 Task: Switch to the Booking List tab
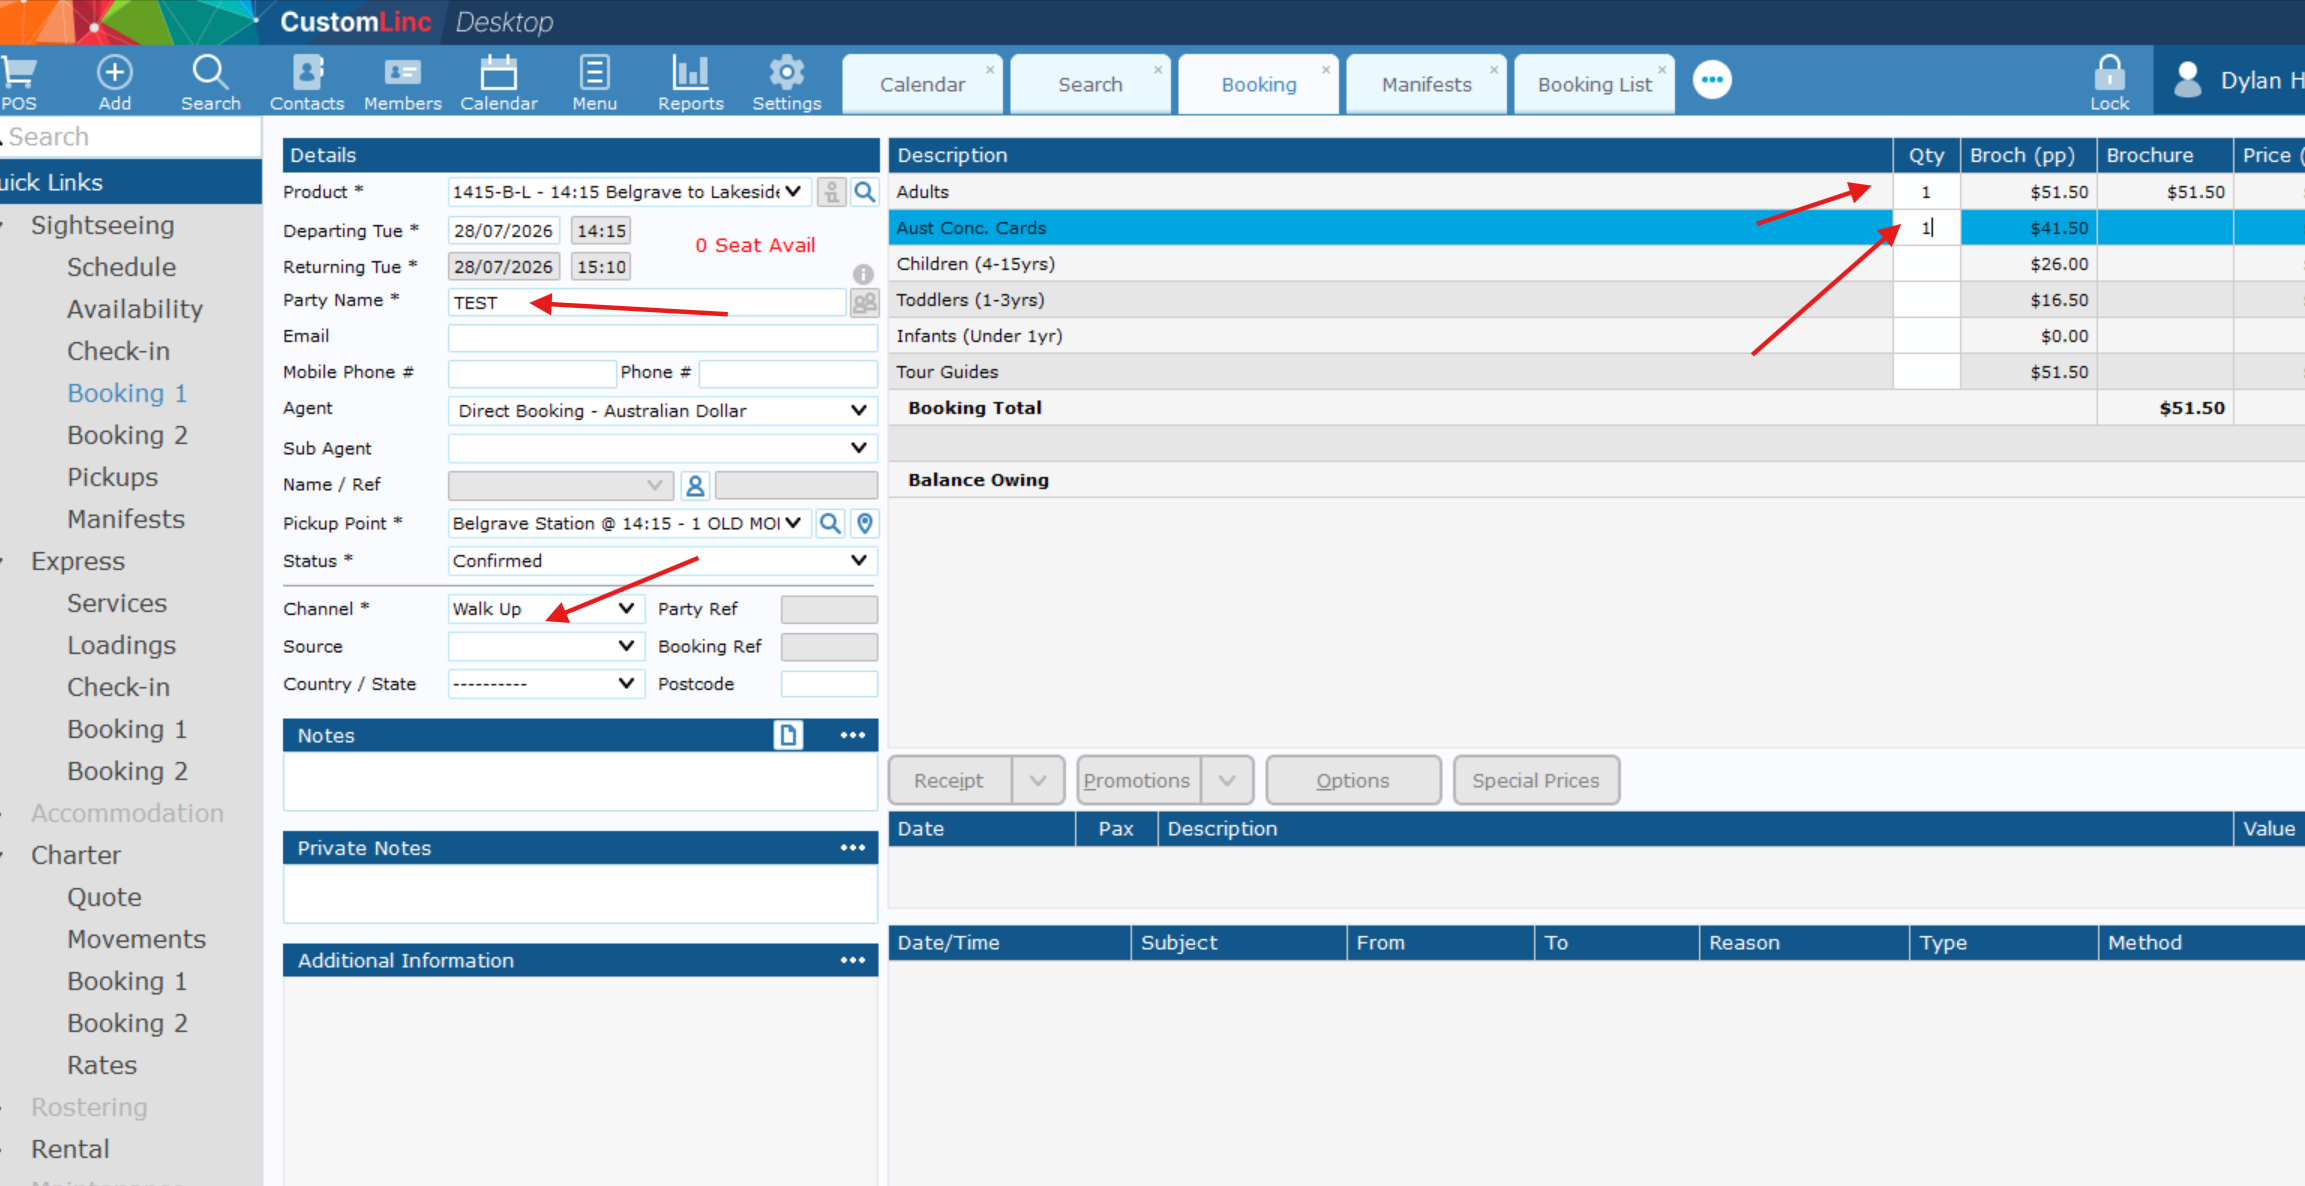click(1594, 85)
